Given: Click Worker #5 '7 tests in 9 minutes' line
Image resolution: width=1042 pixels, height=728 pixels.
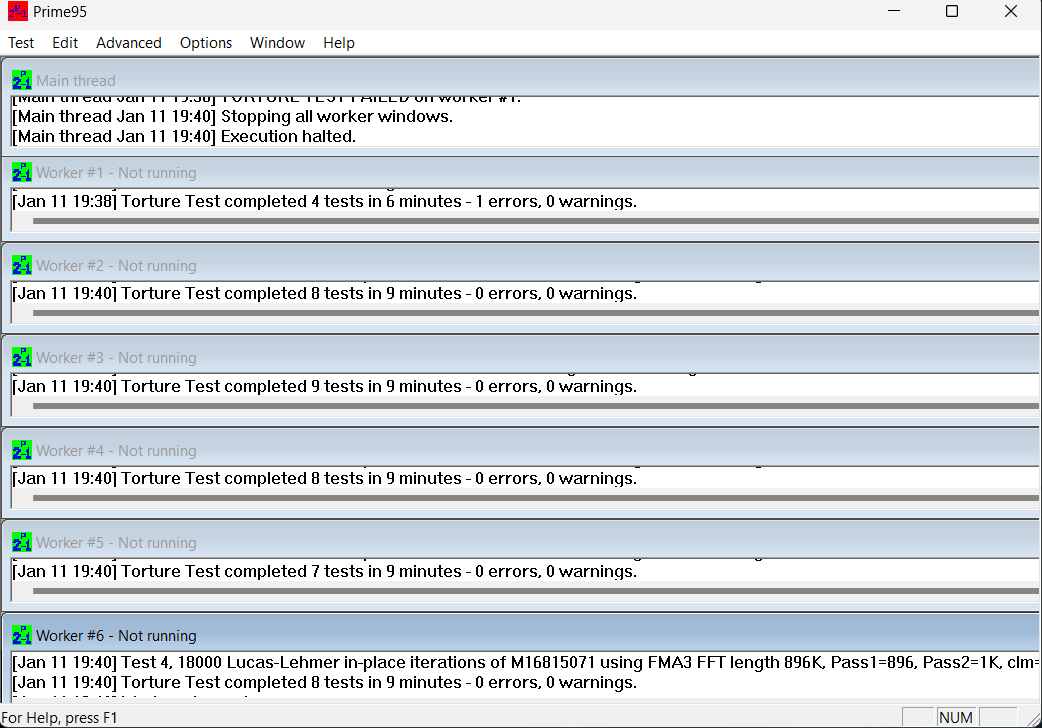Looking at the screenshot, I should coord(324,571).
